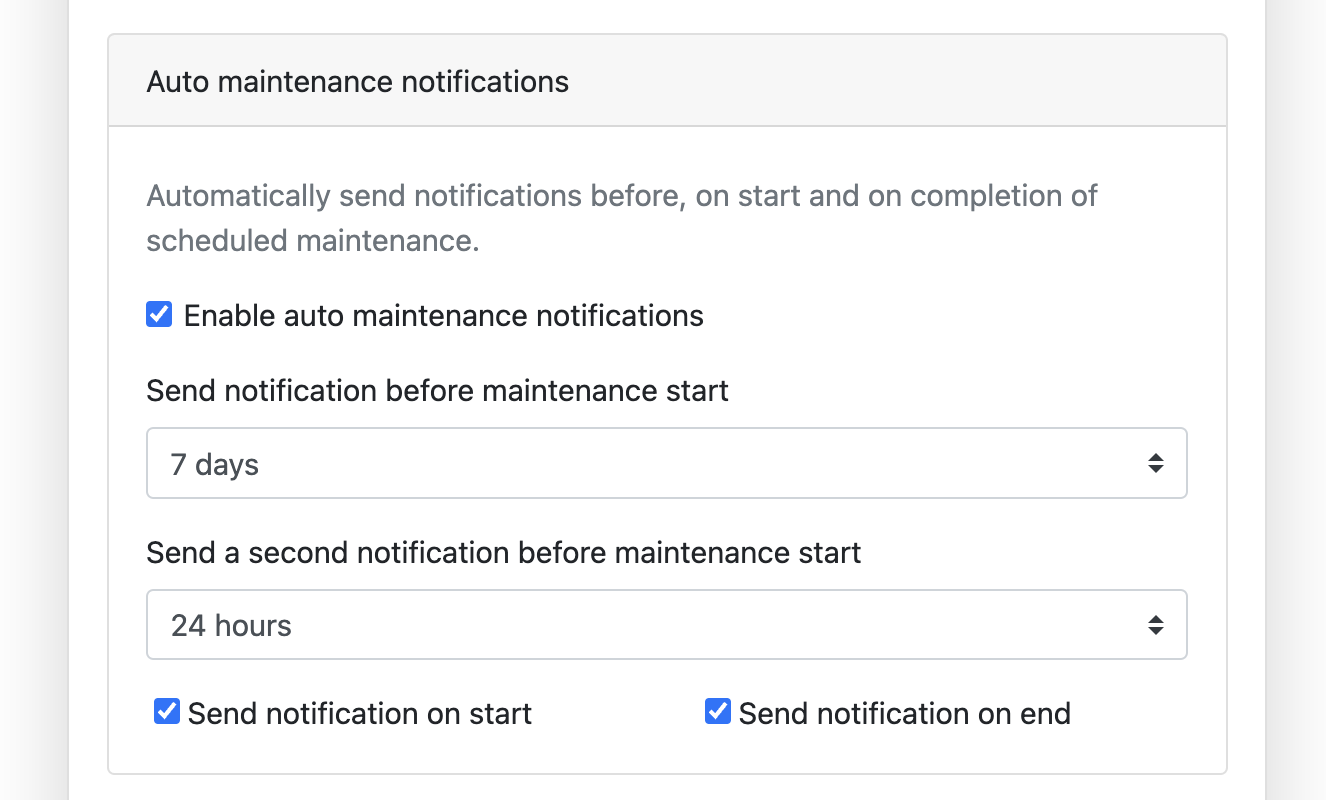The image size is (1326, 800).
Task: Click "Send notification before maintenance start" field label
Action: point(437,390)
